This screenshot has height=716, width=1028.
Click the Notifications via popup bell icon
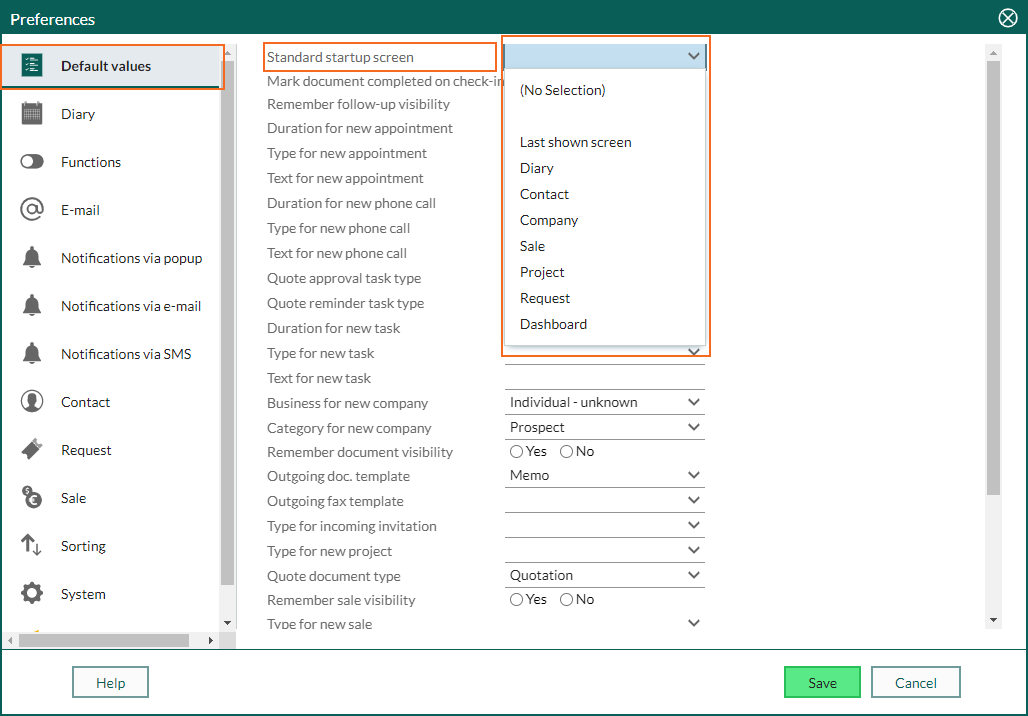31,258
